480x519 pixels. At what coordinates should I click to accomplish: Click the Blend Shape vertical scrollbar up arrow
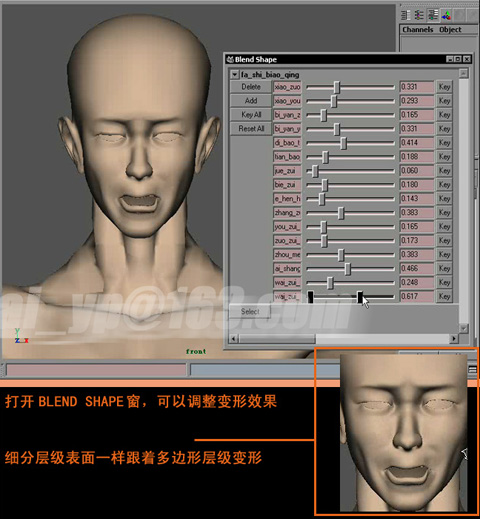(463, 73)
